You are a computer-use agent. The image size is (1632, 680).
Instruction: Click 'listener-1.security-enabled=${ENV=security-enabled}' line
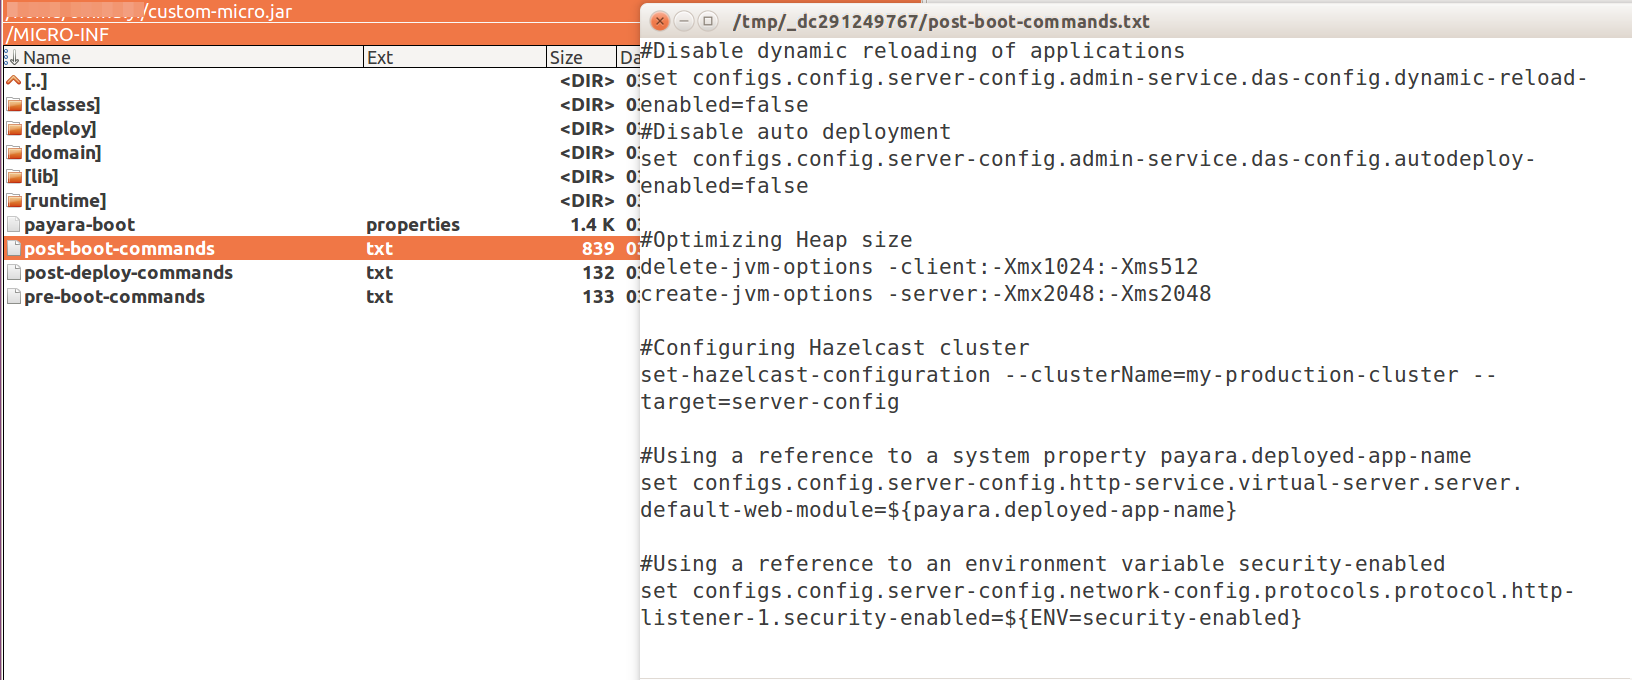coord(971,618)
